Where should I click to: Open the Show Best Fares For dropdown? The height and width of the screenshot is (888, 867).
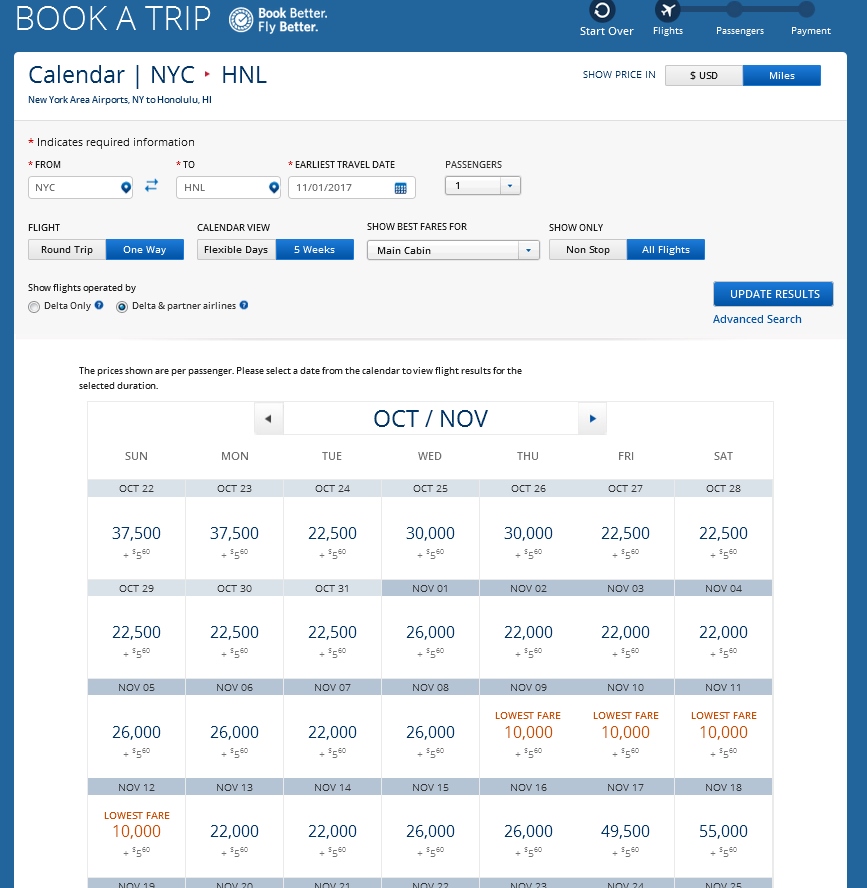coord(528,249)
